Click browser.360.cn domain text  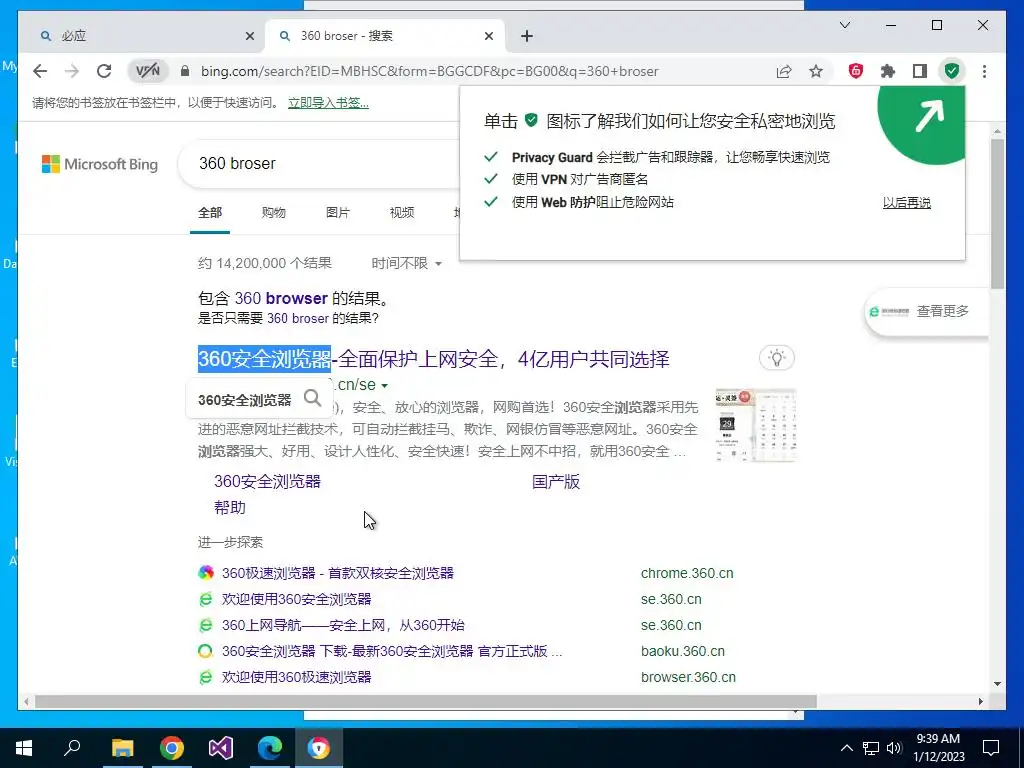(688, 677)
